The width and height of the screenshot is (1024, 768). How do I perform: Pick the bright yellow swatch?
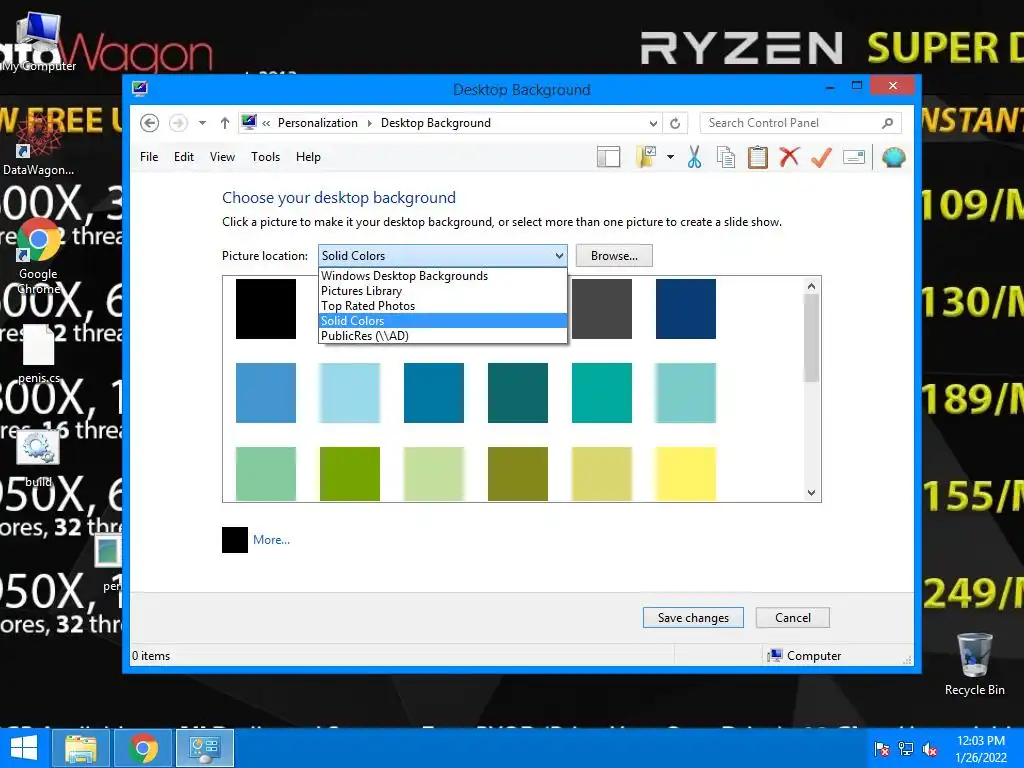pos(686,474)
